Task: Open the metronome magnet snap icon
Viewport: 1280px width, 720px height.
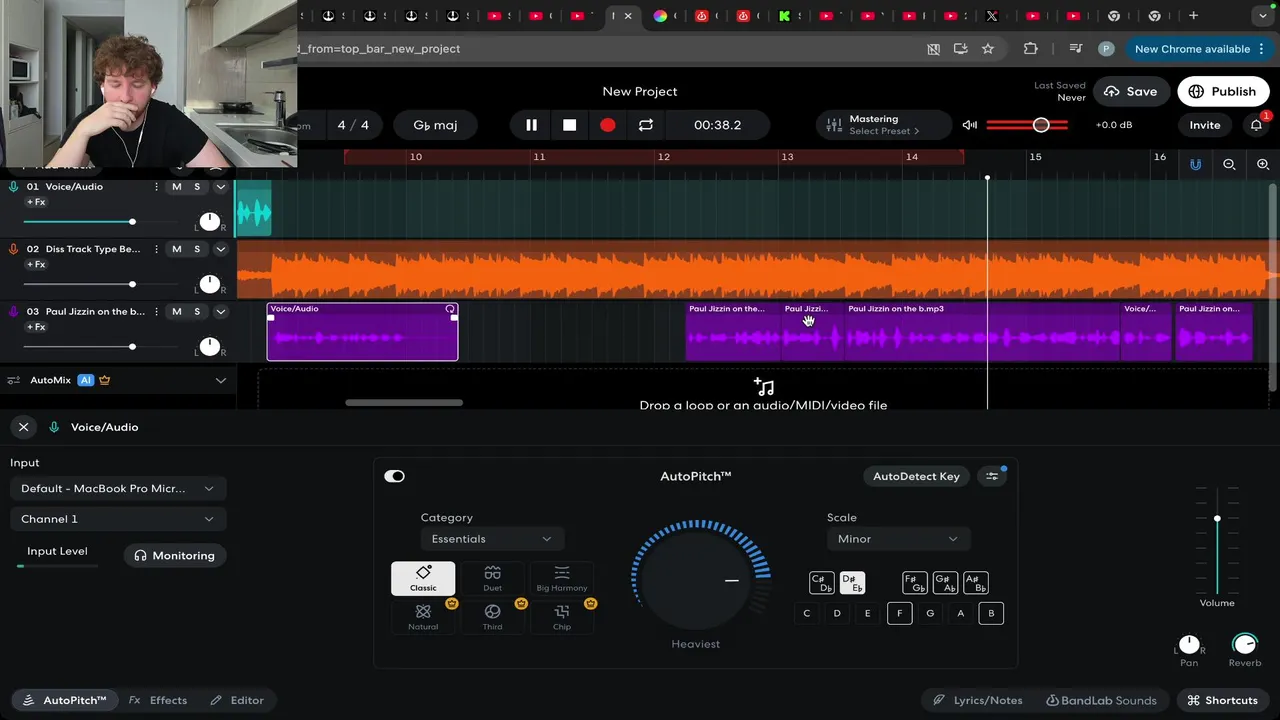Action: [1195, 164]
